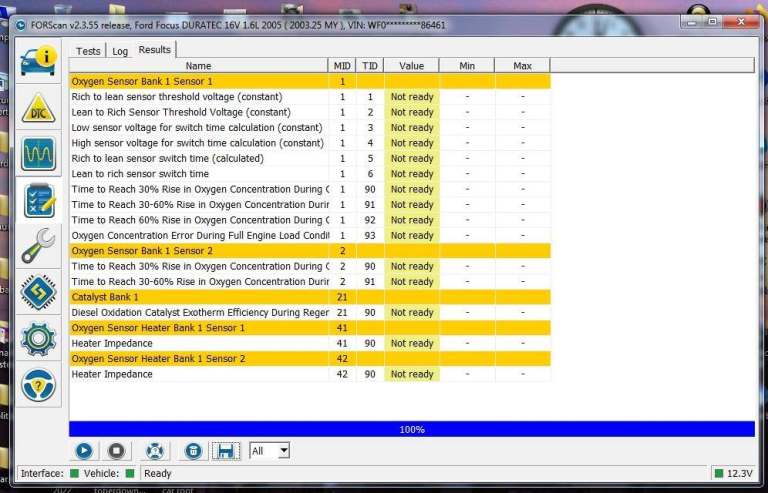Sort by the TID column header
This screenshot has height=493, width=768.
[370, 66]
